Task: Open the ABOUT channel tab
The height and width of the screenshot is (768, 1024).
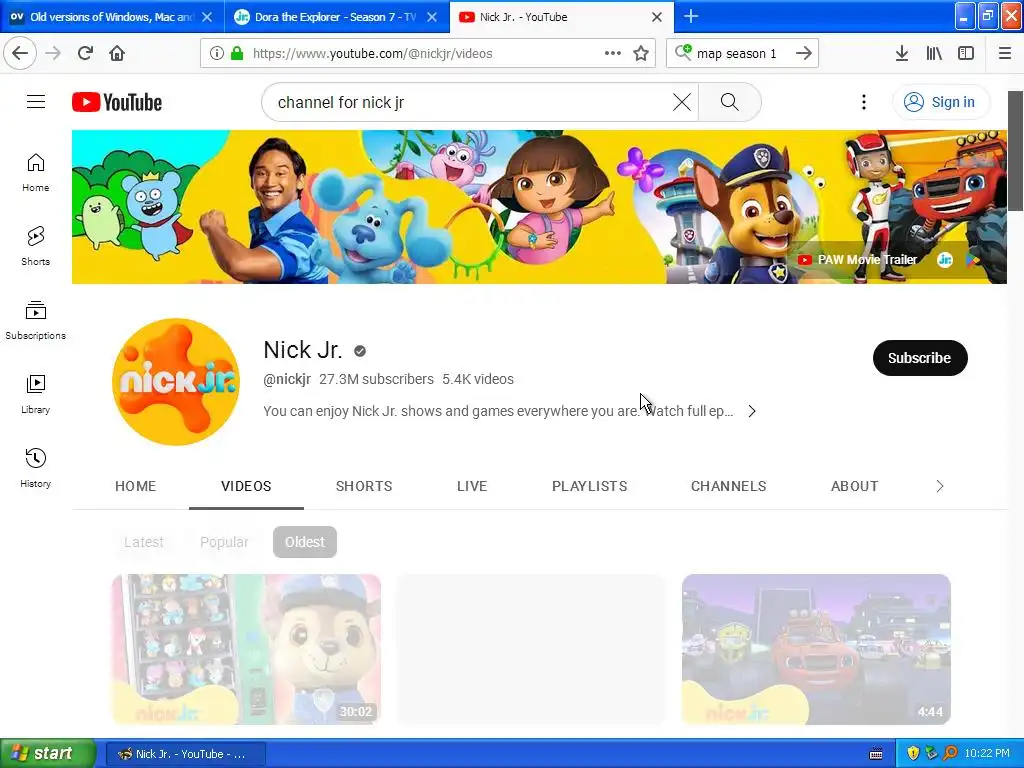Action: pyautogui.click(x=854, y=486)
